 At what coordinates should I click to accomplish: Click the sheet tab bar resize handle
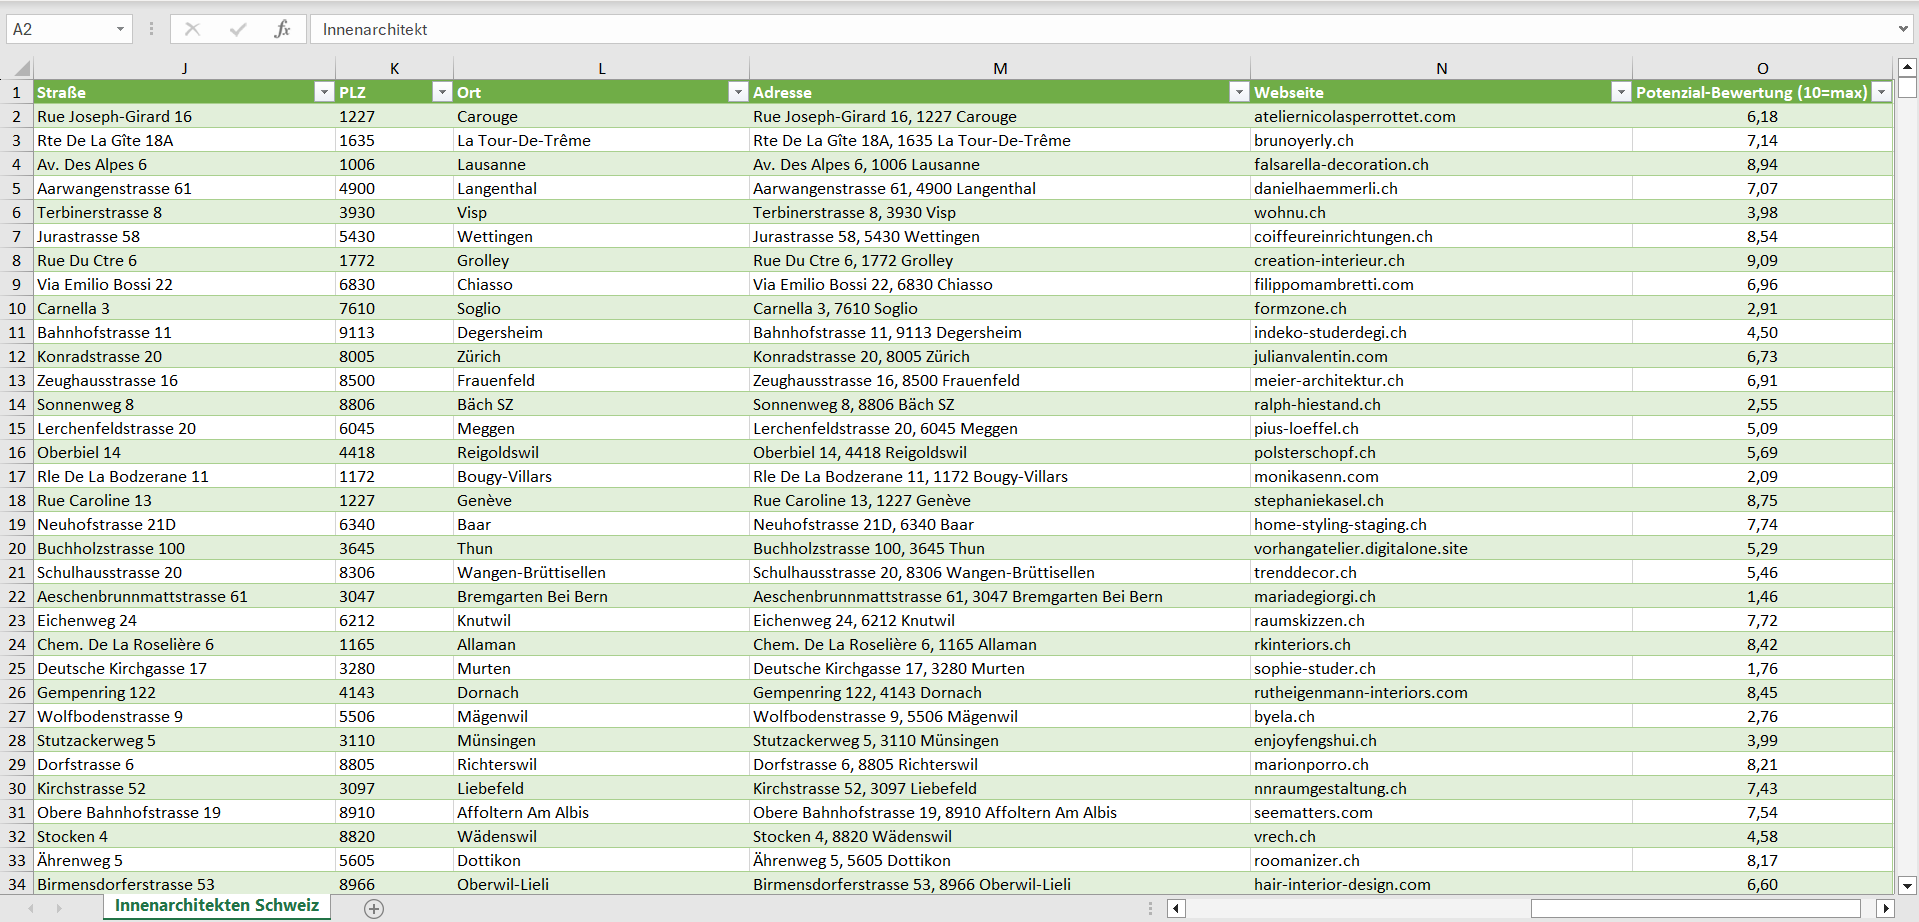click(1150, 908)
